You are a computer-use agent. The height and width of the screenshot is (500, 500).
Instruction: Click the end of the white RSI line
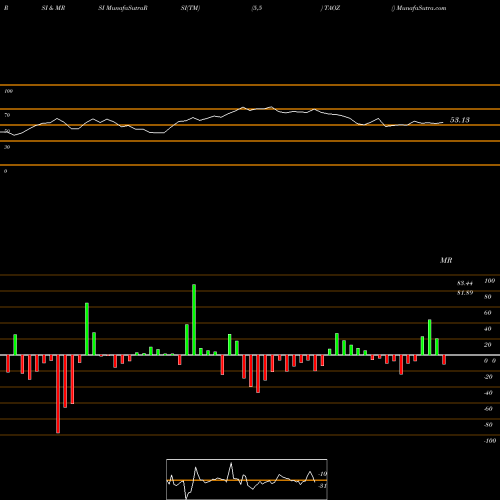[x=443, y=122]
